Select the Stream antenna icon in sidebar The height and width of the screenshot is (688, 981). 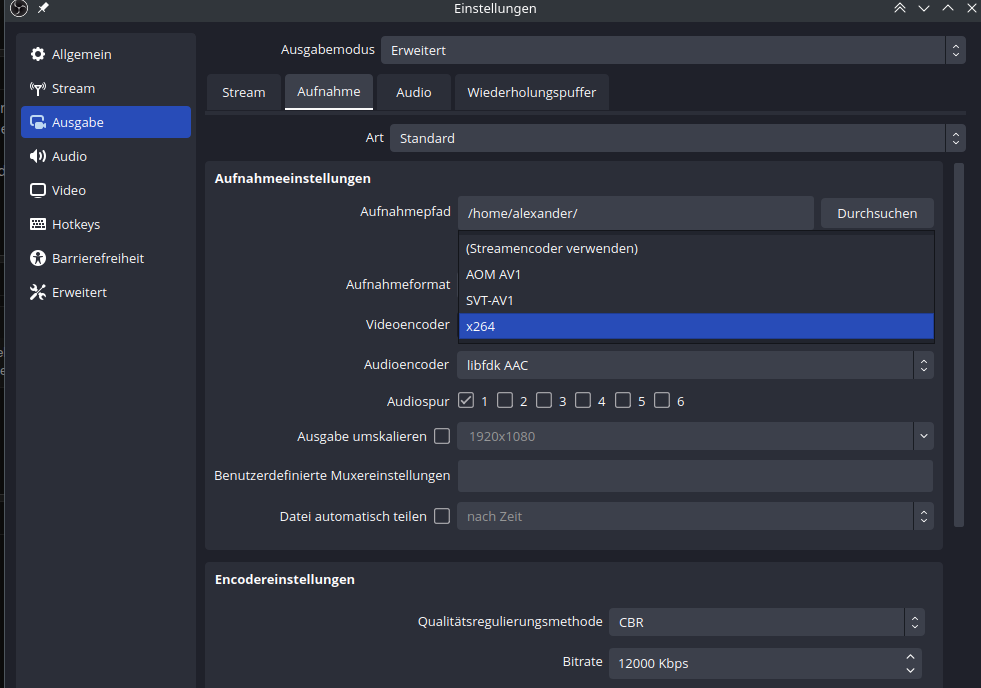(x=38, y=88)
